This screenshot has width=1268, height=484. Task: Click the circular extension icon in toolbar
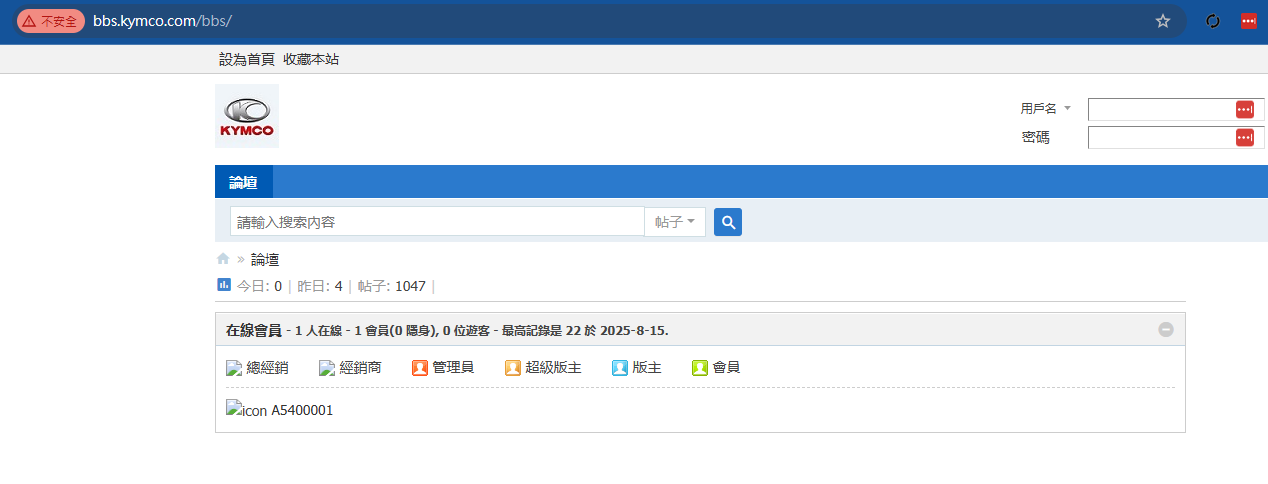1213,21
